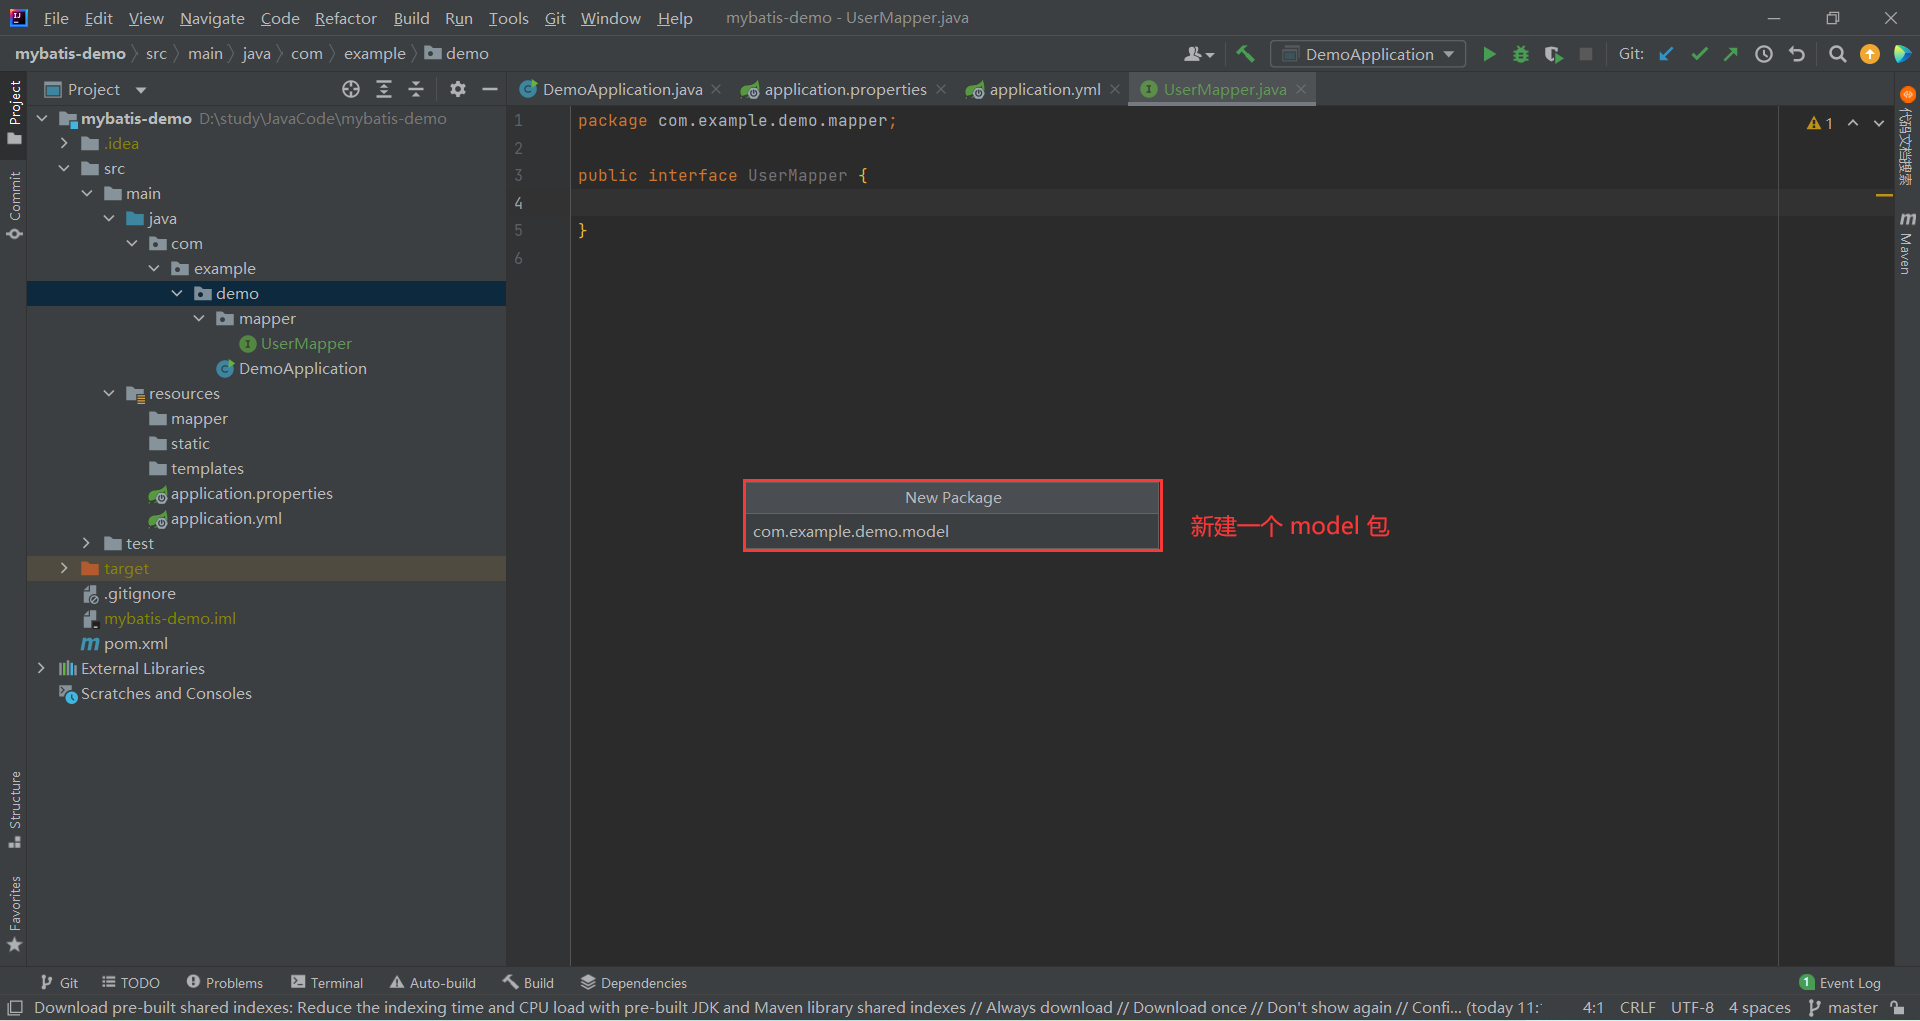Open the Build menu
1920x1021 pixels.
coord(411,18)
